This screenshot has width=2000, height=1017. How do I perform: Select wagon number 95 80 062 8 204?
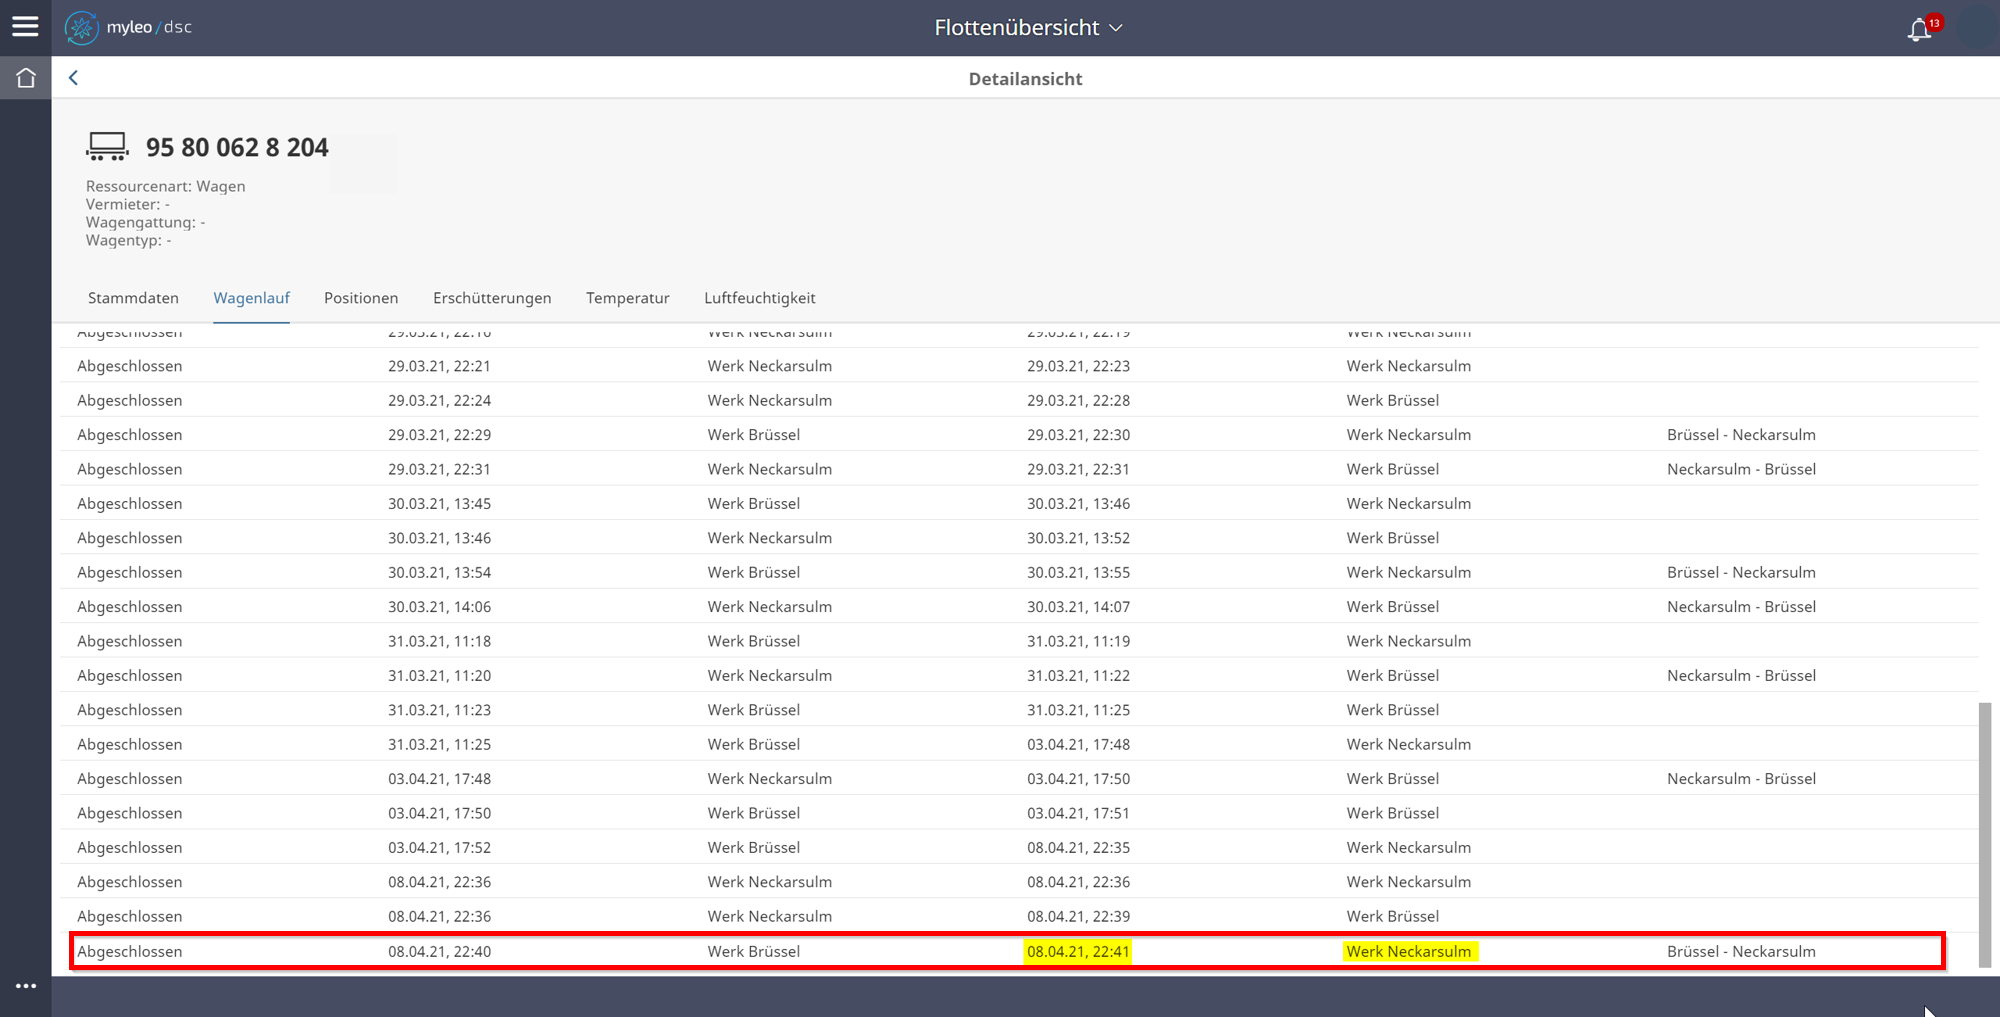tap(237, 147)
